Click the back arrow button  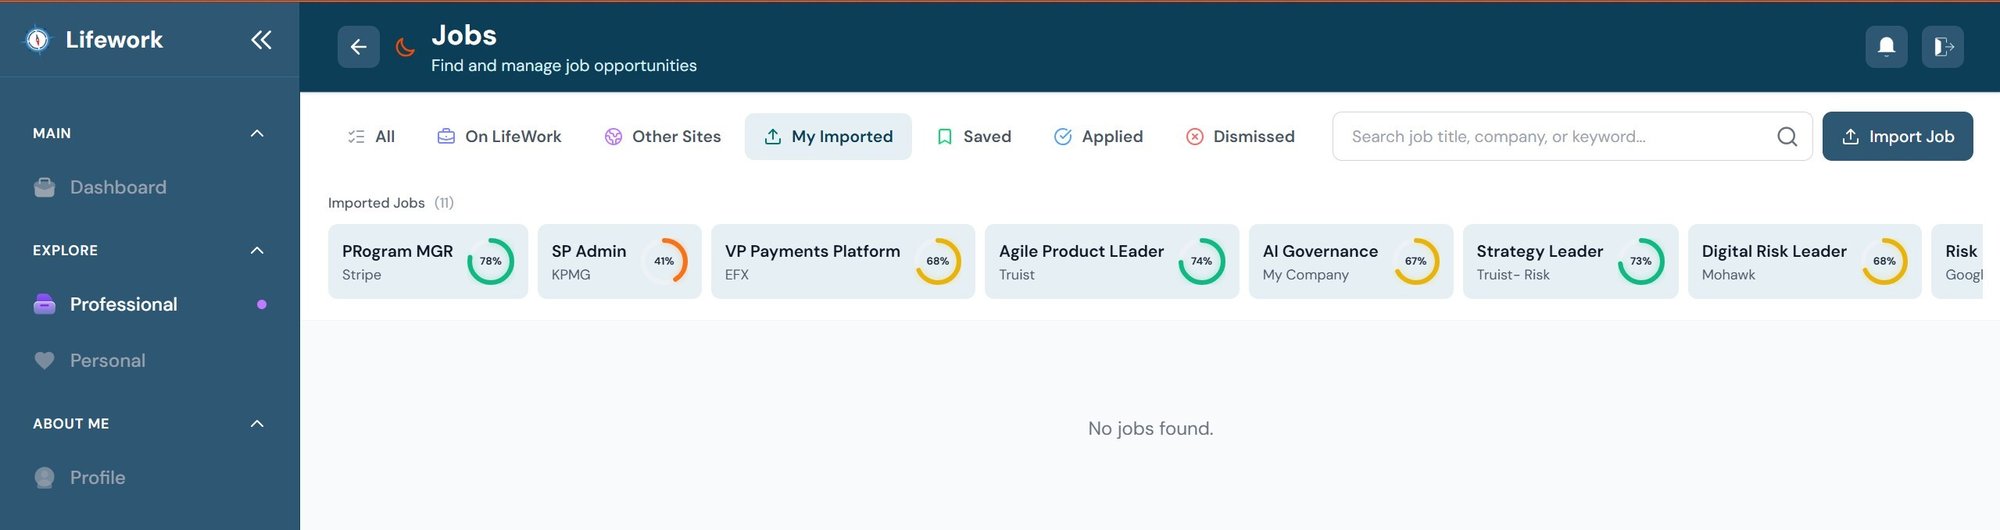[358, 47]
